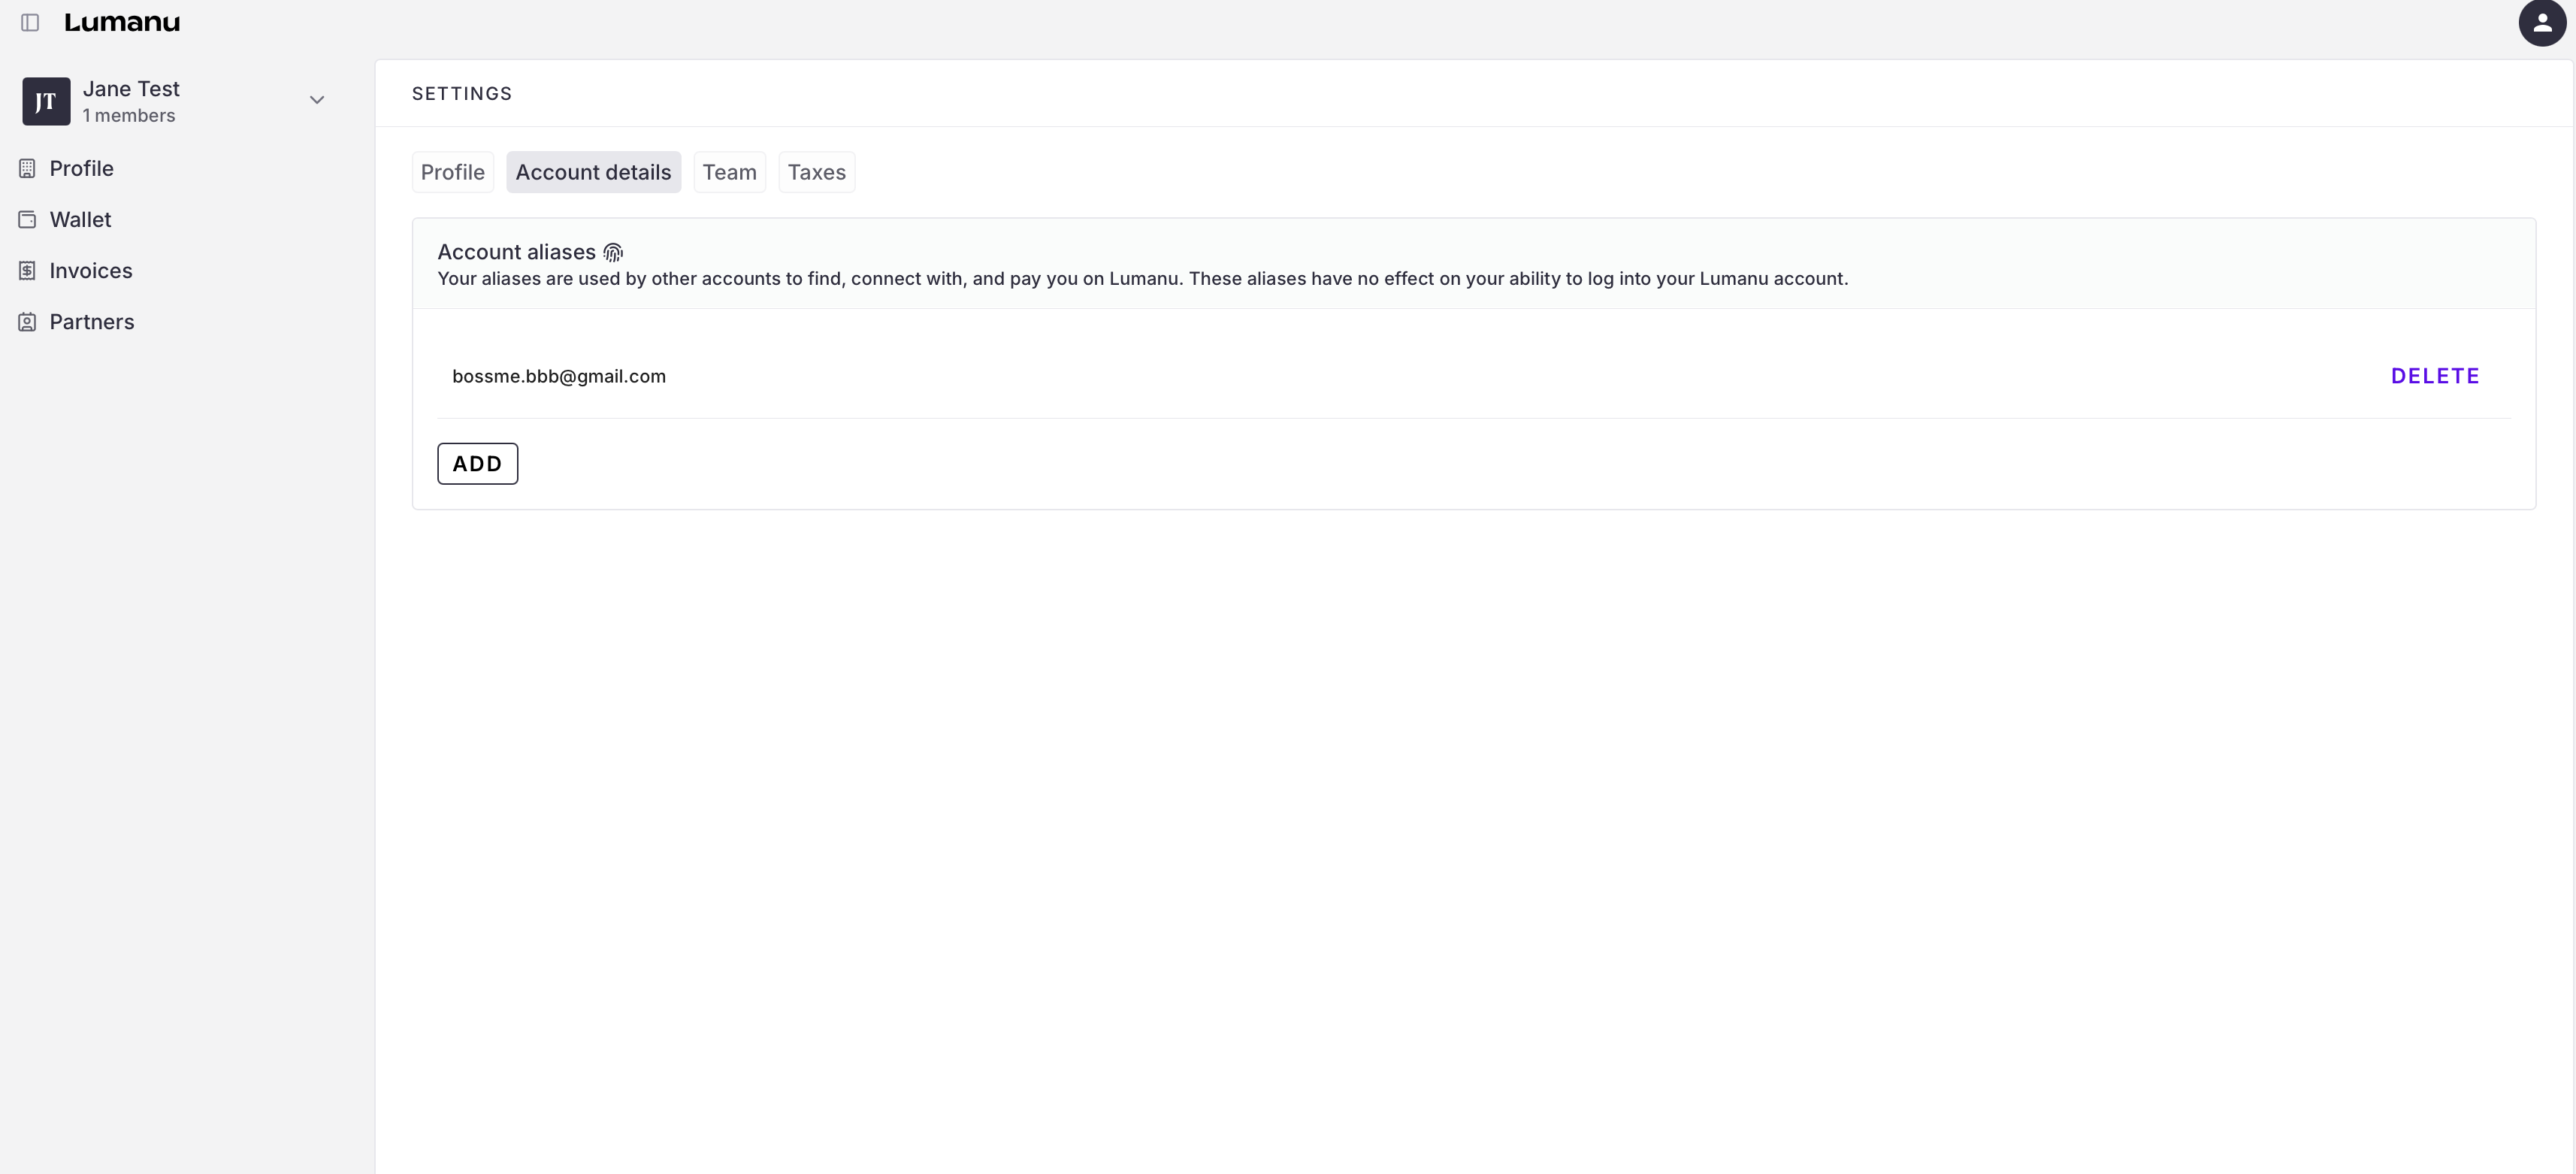The image size is (2576, 1174).
Task: Open Partners from the sidebar label
Action: point(91,322)
